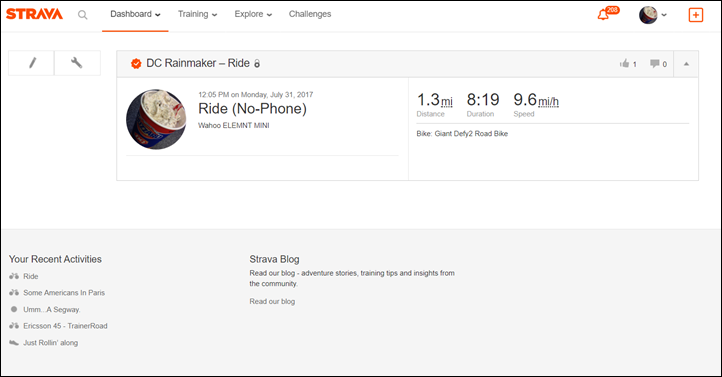
Task: Edit activity with the pencil icon
Action: point(32,63)
